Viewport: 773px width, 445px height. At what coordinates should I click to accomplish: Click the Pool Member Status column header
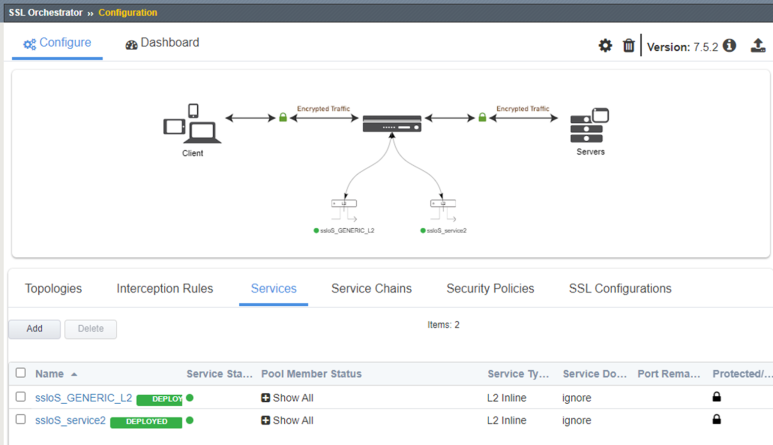click(311, 374)
